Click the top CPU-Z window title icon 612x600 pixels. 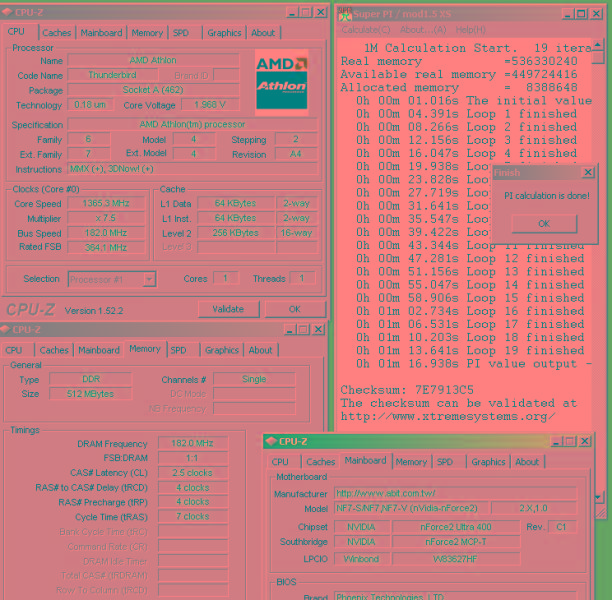(x=7, y=12)
